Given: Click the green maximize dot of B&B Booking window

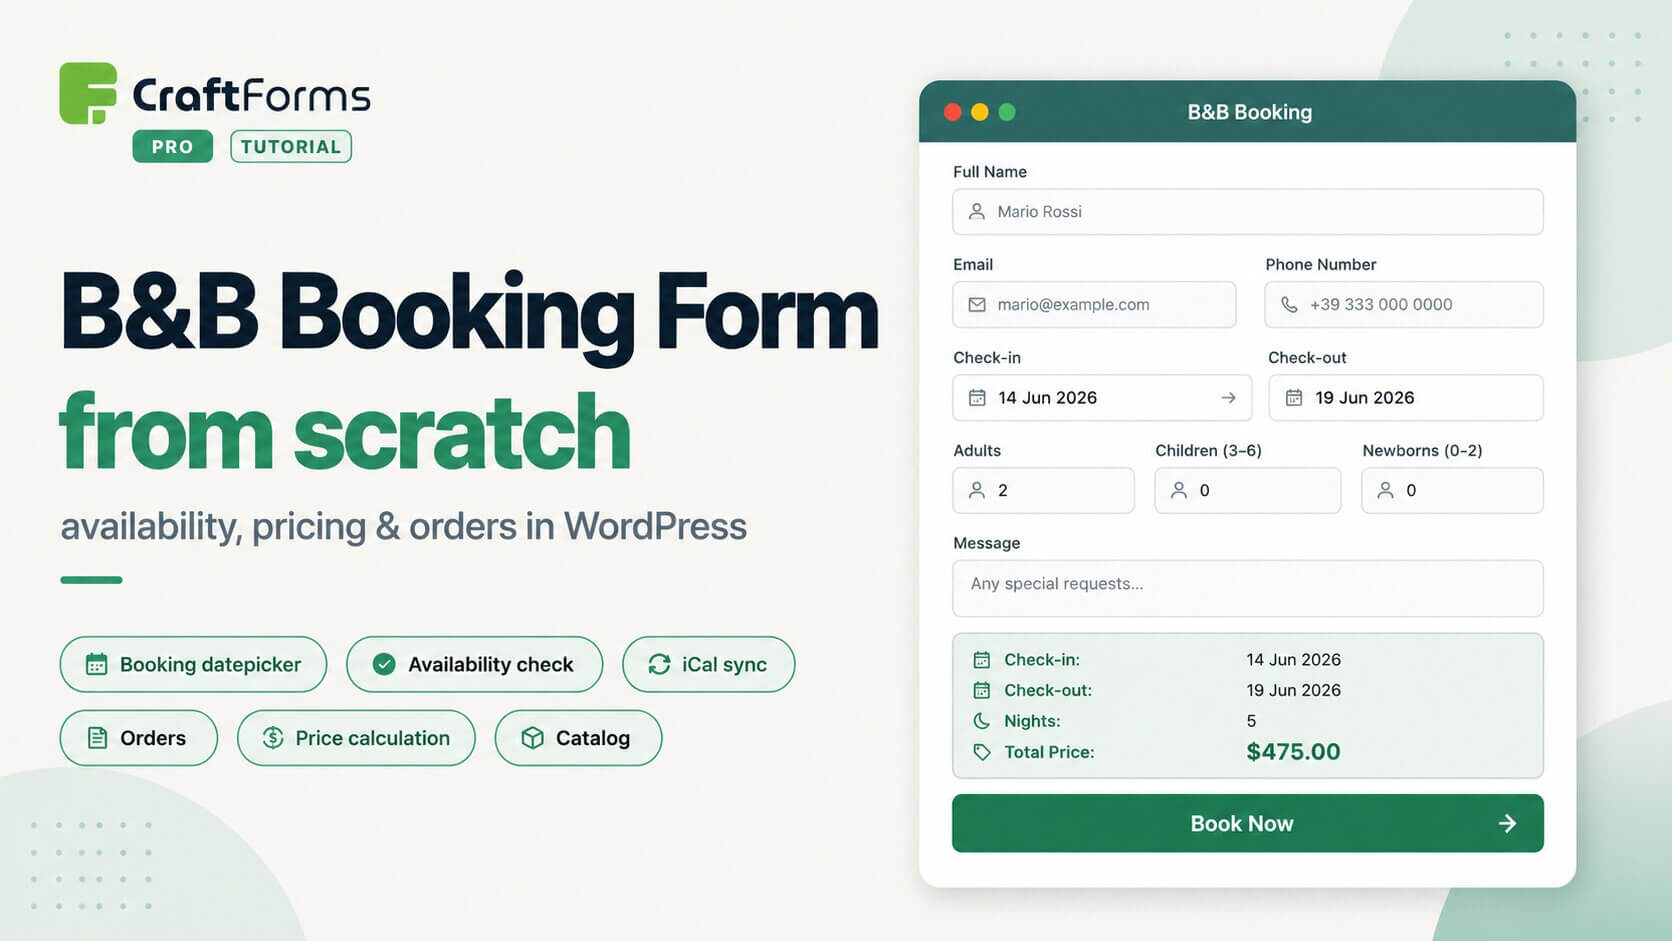Looking at the screenshot, I should tap(1007, 112).
